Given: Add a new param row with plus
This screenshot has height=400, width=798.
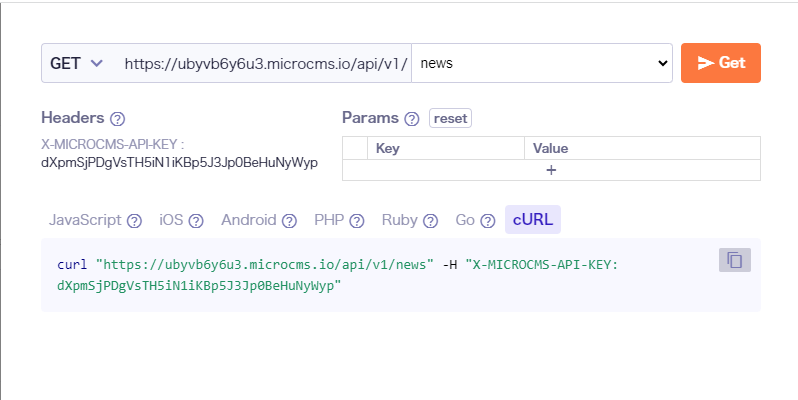Looking at the screenshot, I should tap(551, 170).
